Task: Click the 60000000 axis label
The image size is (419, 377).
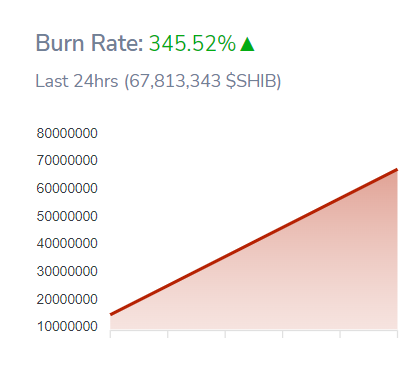Action: (x=67, y=188)
